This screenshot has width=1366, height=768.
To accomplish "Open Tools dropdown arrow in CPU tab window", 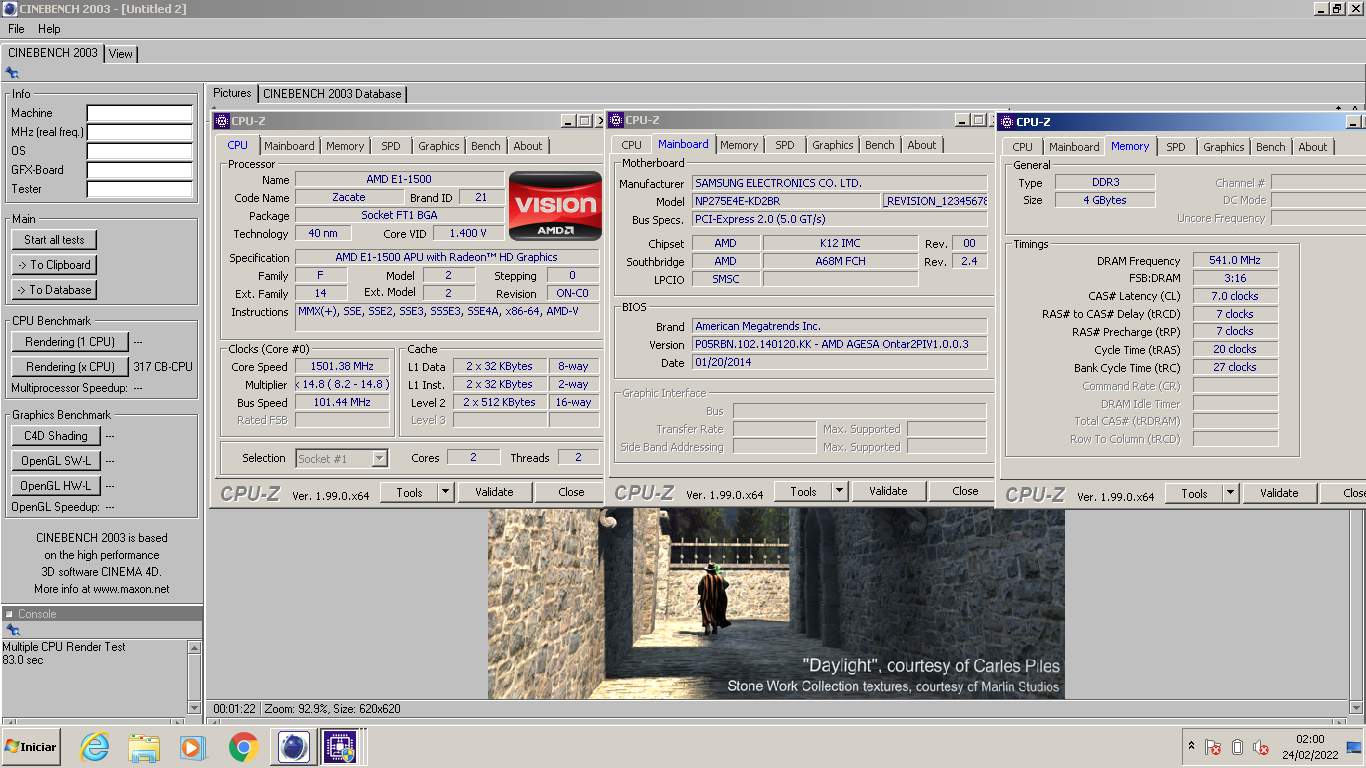I will pyautogui.click(x=444, y=492).
